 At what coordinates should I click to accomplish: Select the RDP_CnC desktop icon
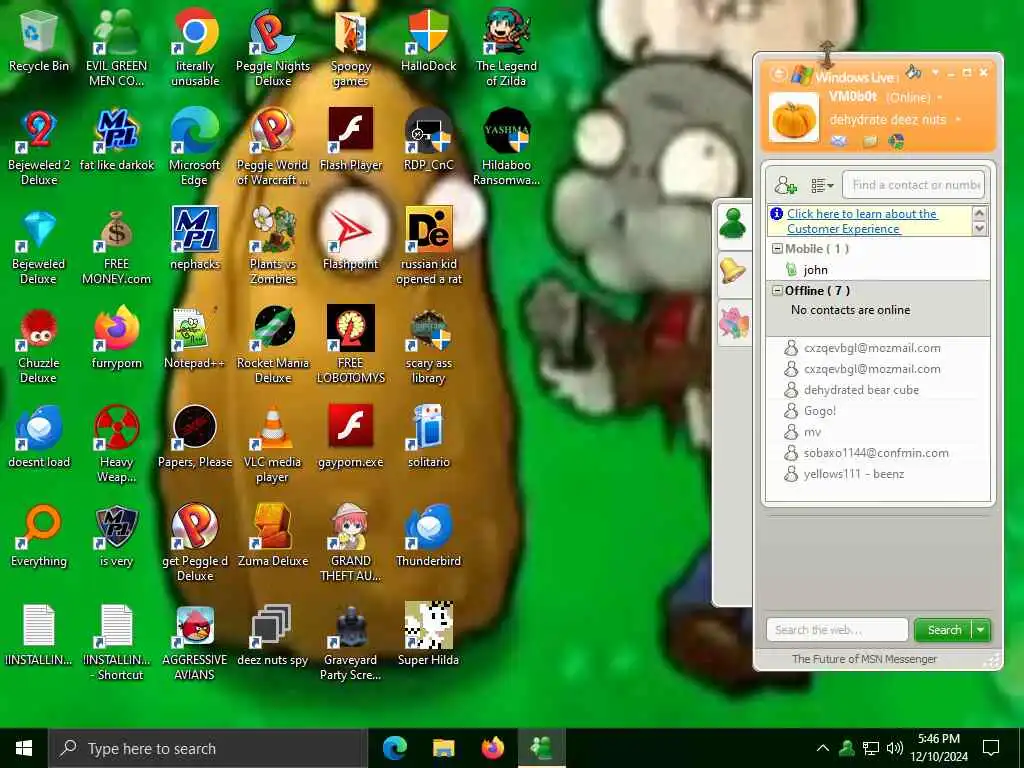428,140
